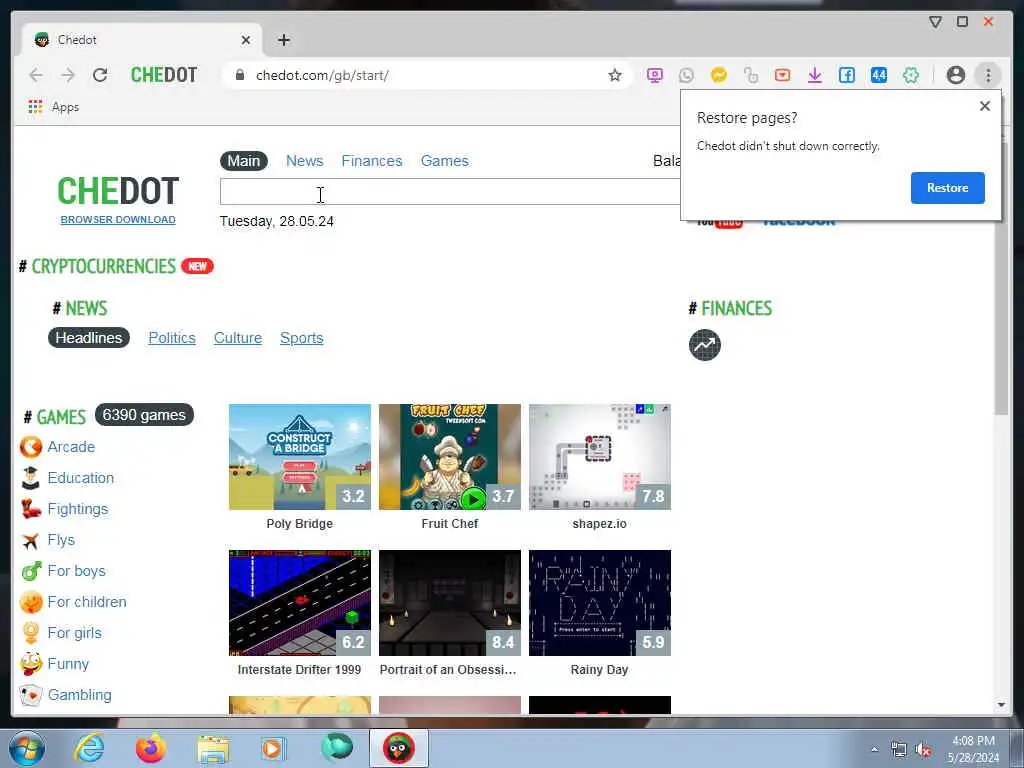Open the Gambling games category
The width and height of the screenshot is (1024, 768).
click(79, 695)
